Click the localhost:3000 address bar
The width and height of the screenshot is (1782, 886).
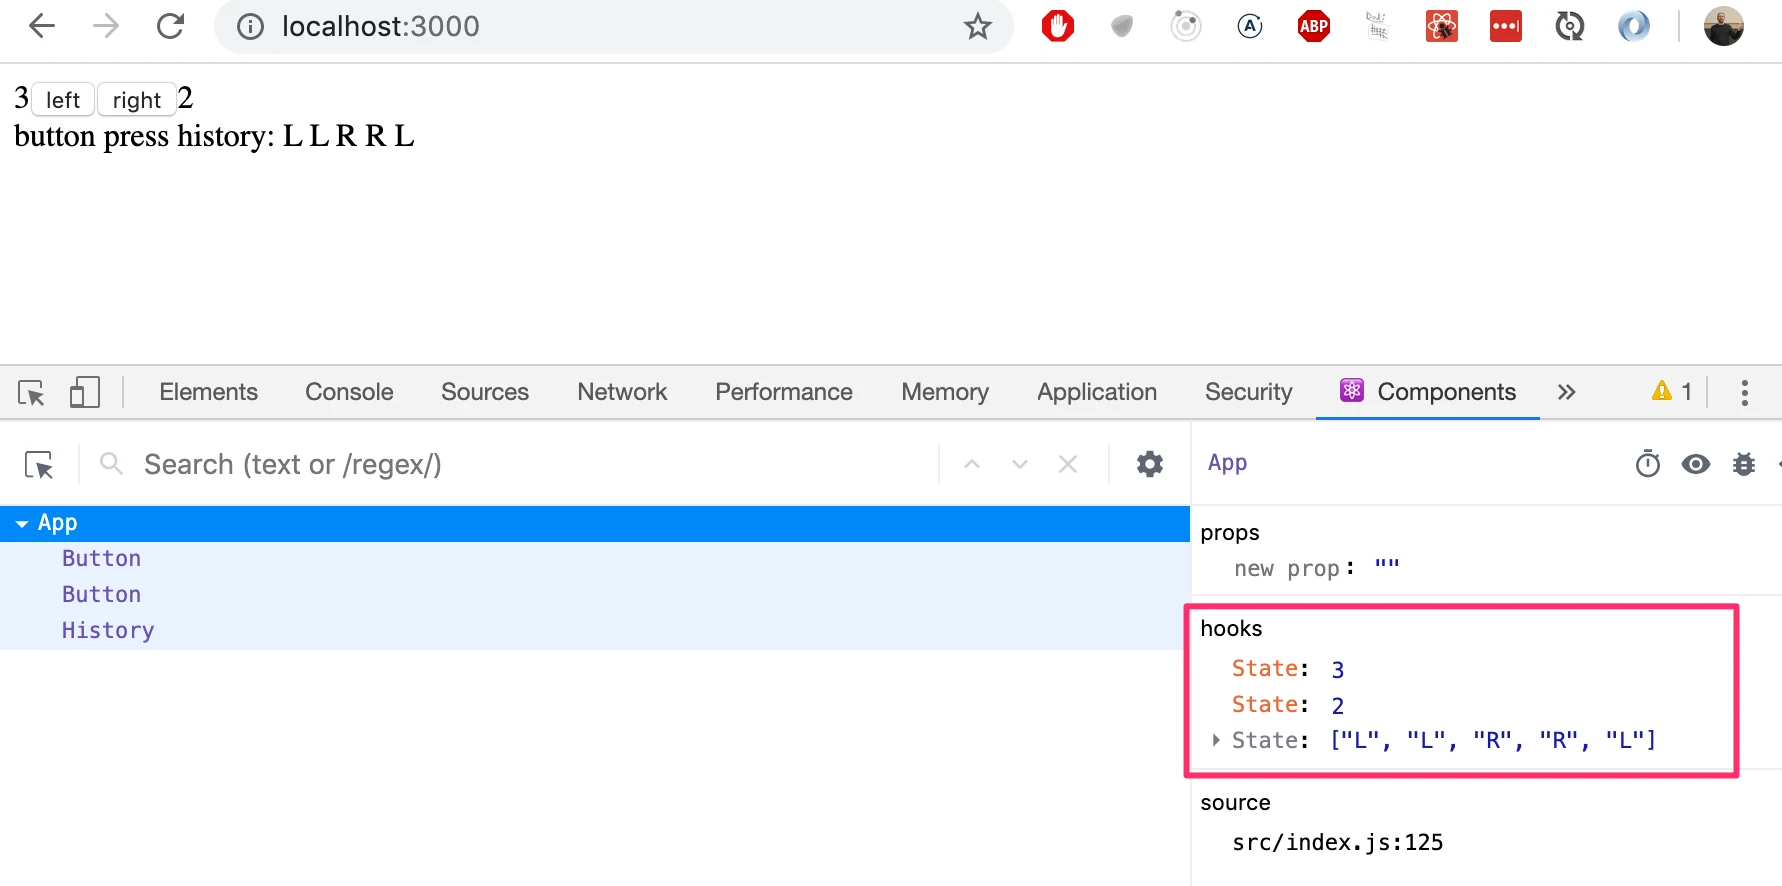pyautogui.click(x=614, y=26)
